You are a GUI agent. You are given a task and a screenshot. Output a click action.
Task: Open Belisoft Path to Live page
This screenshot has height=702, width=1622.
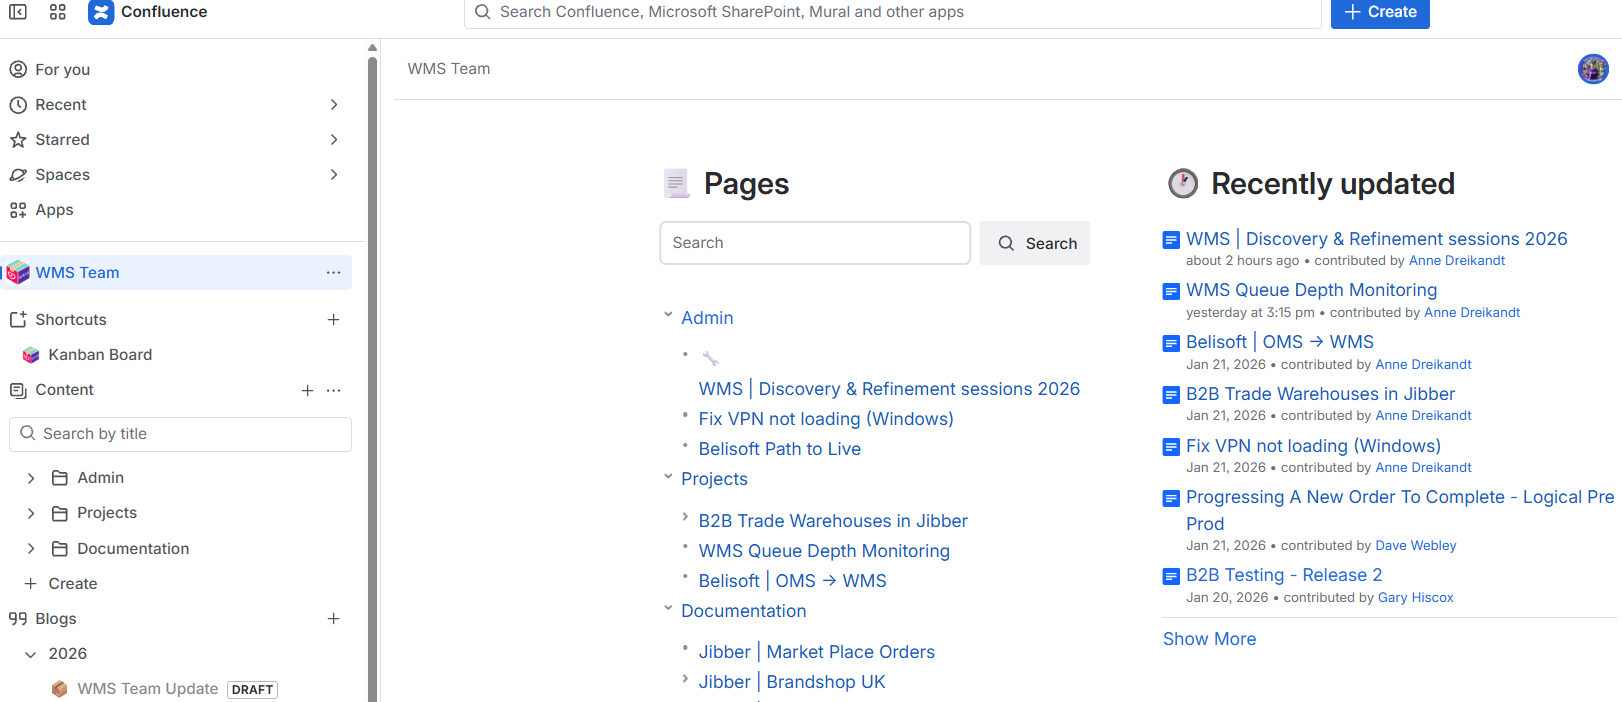[780, 449]
